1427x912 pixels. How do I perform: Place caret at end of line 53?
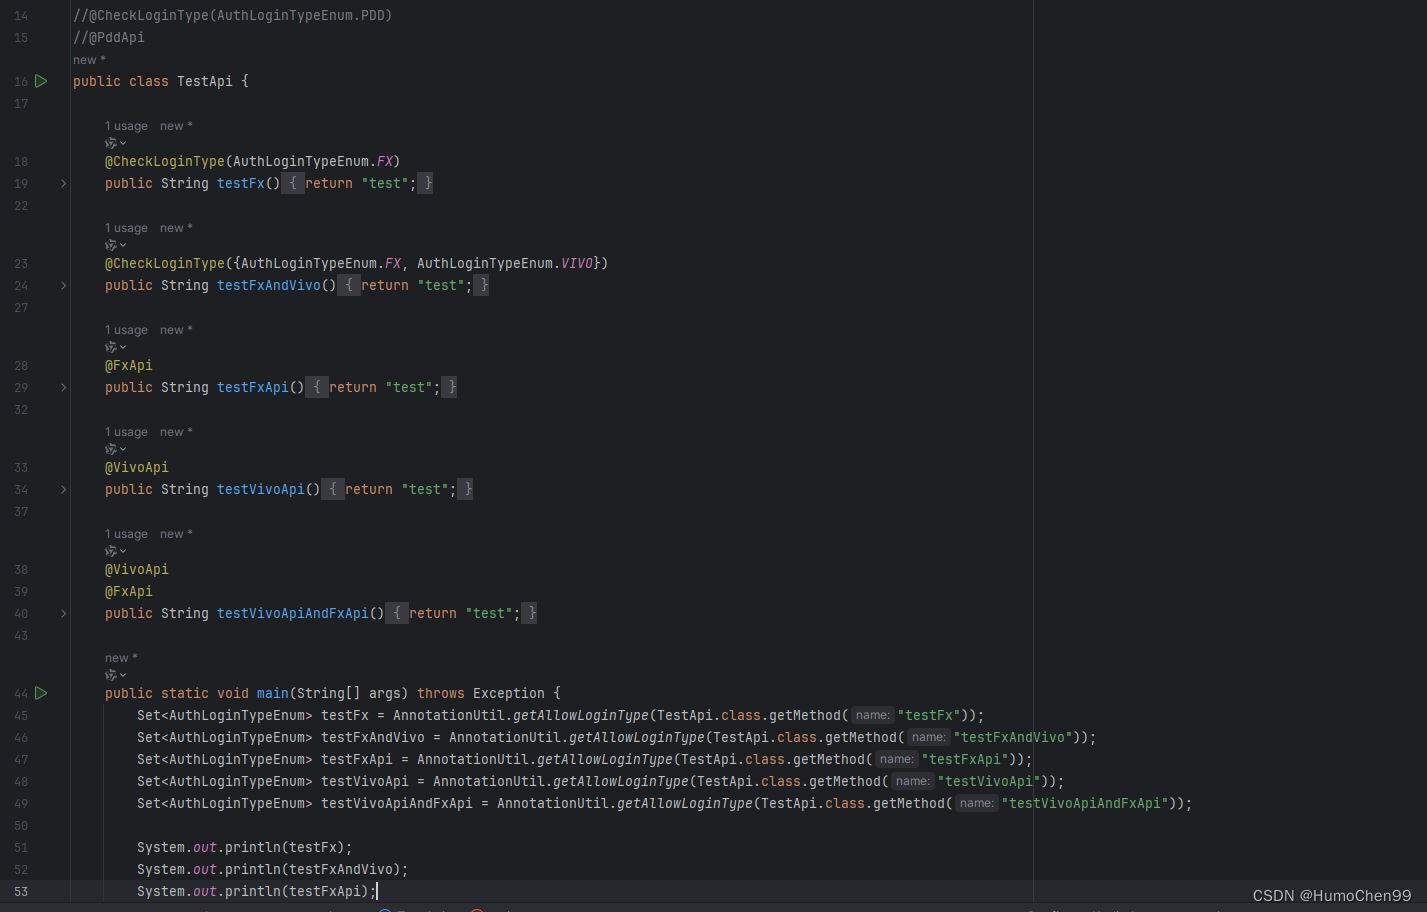pyautogui.click(x=377, y=891)
